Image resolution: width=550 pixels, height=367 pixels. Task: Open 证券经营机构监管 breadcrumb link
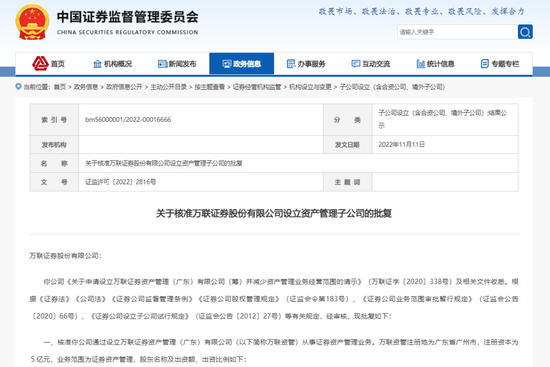click(x=257, y=87)
